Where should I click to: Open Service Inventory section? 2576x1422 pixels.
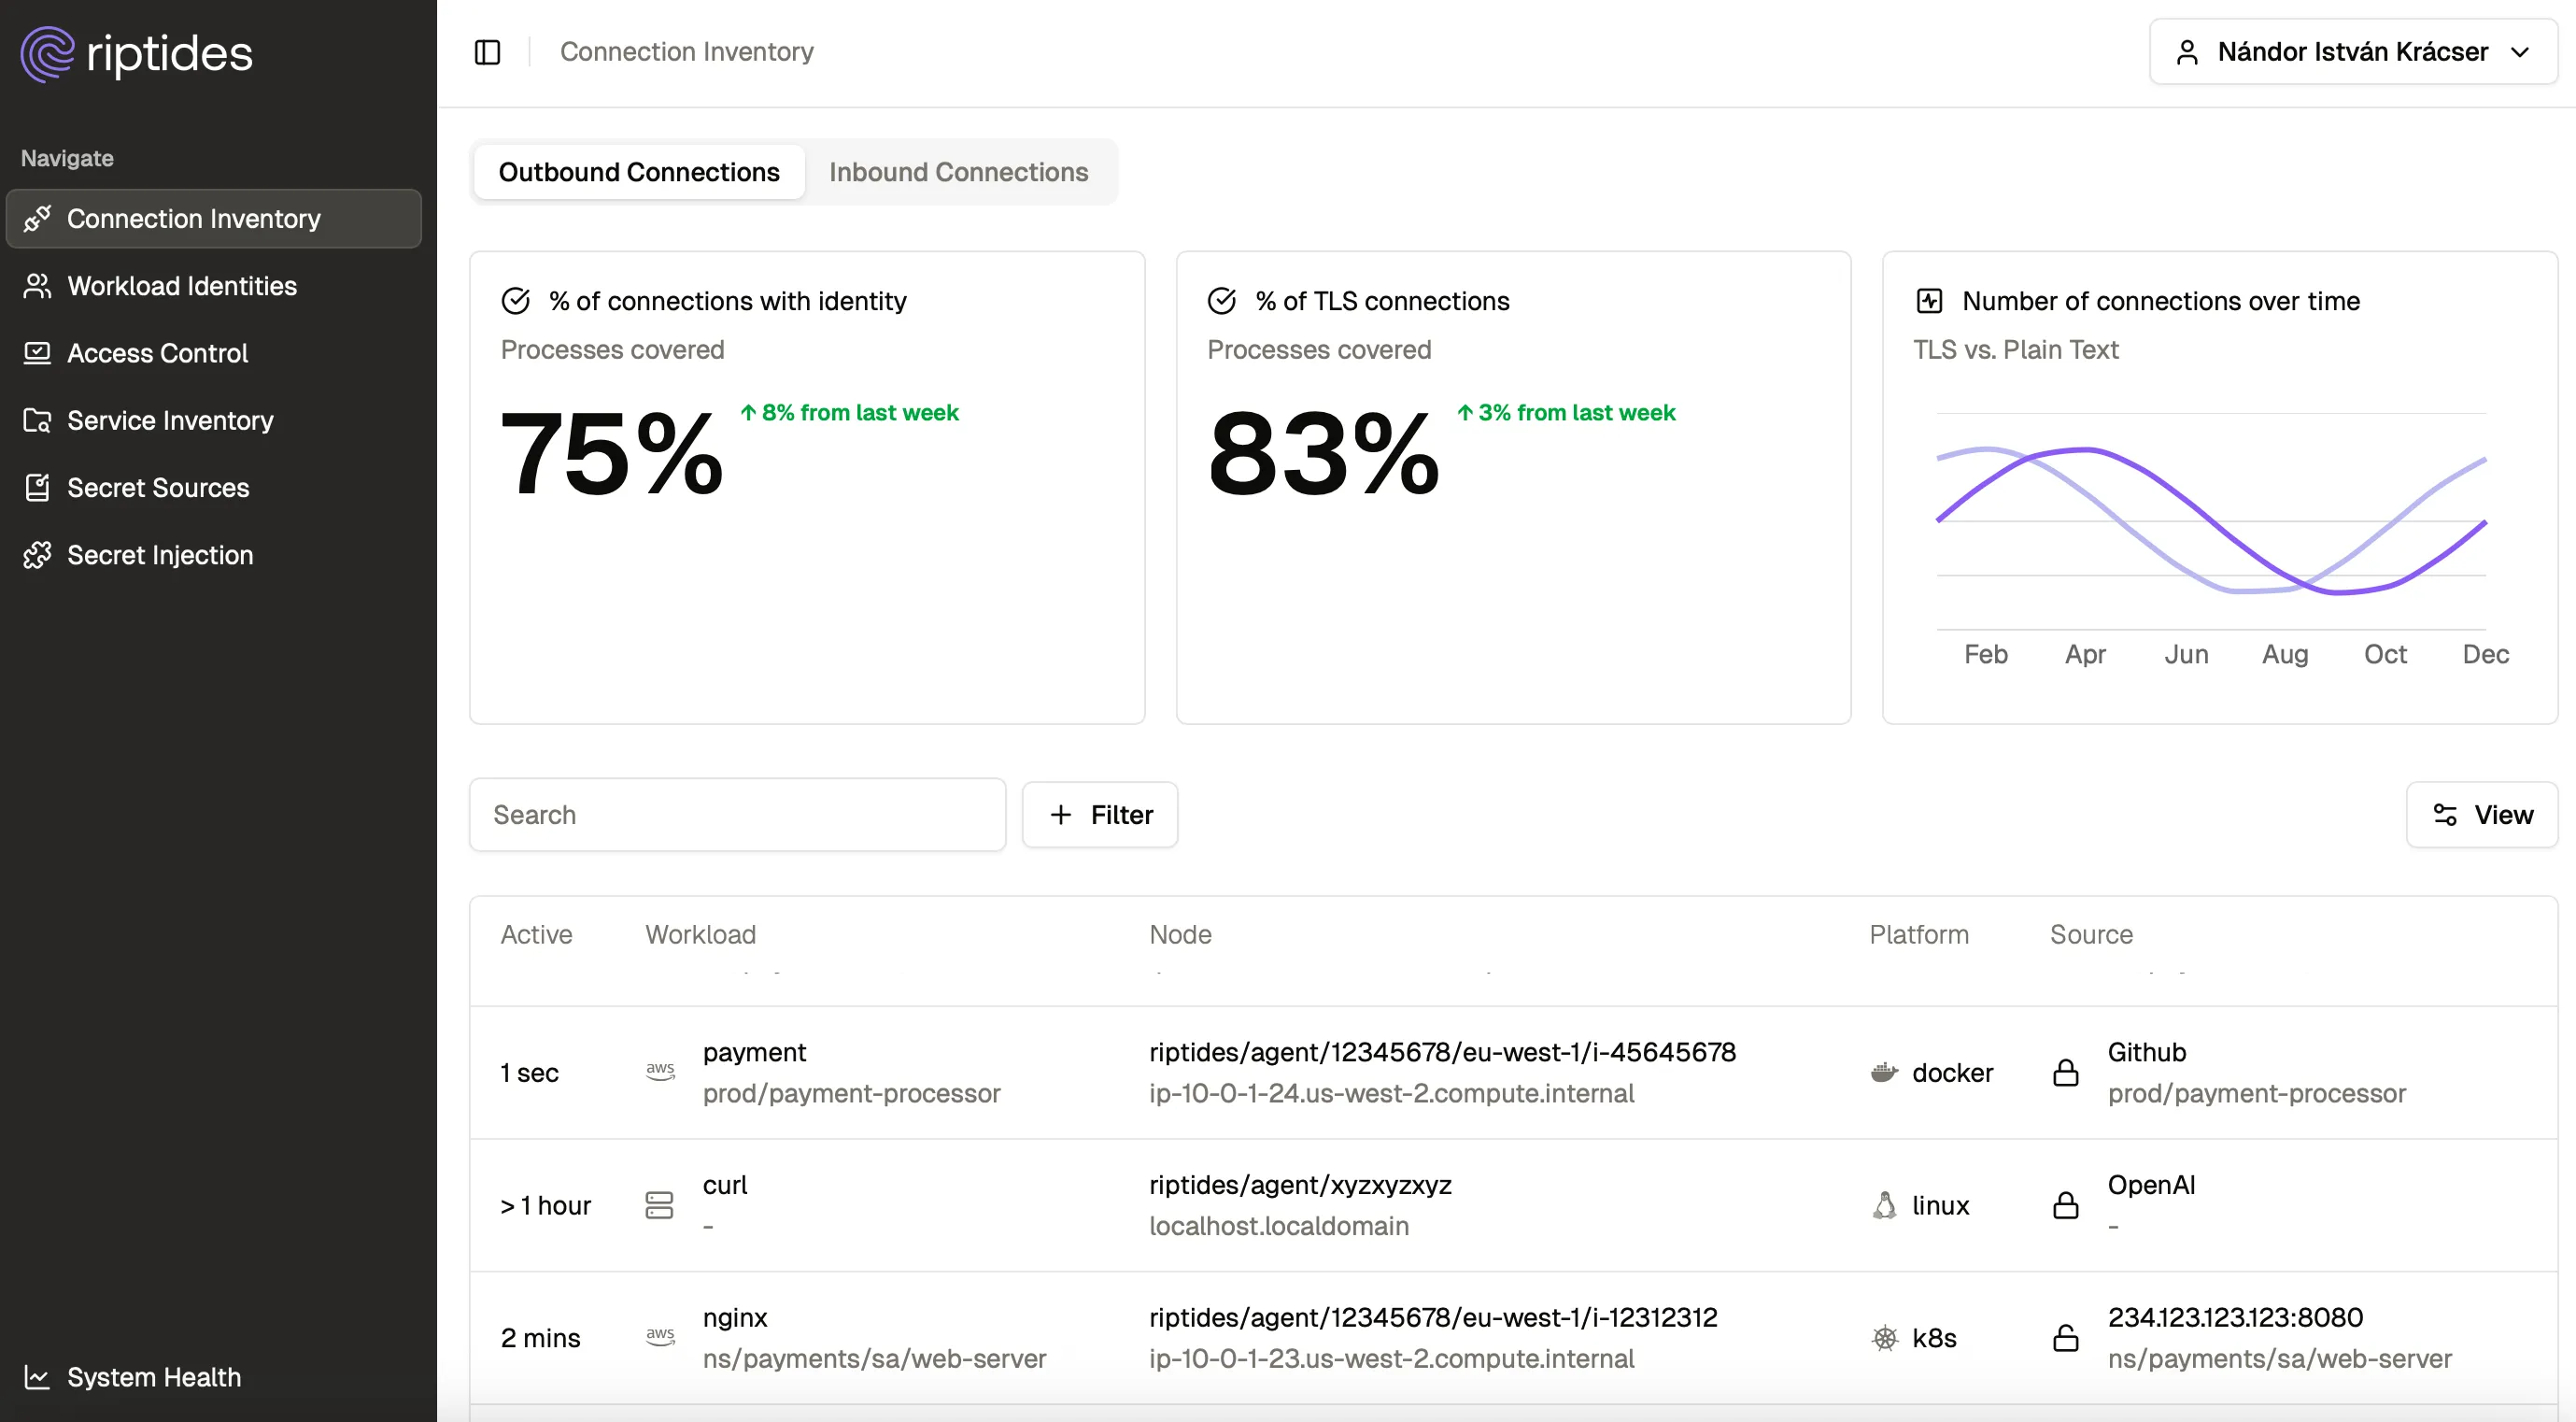[x=170, y=420]
